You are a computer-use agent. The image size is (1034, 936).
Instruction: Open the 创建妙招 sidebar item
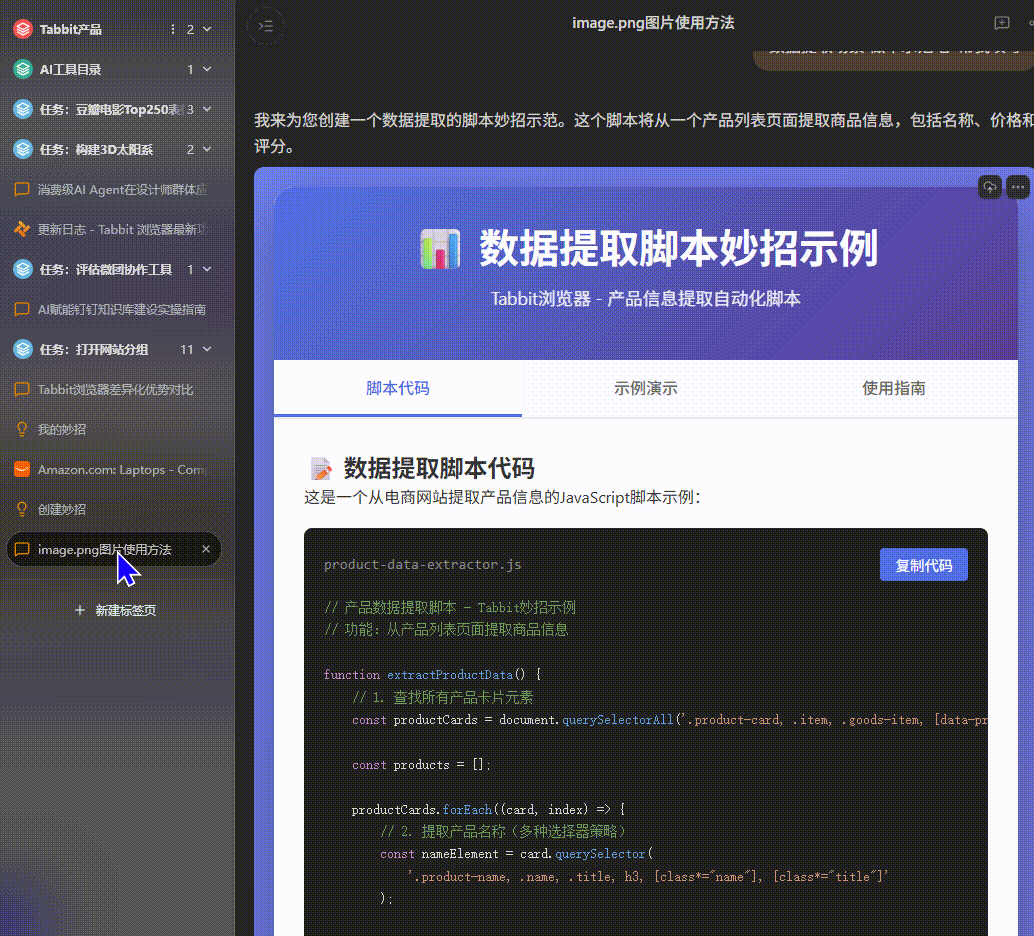click(x=113, y=509)
